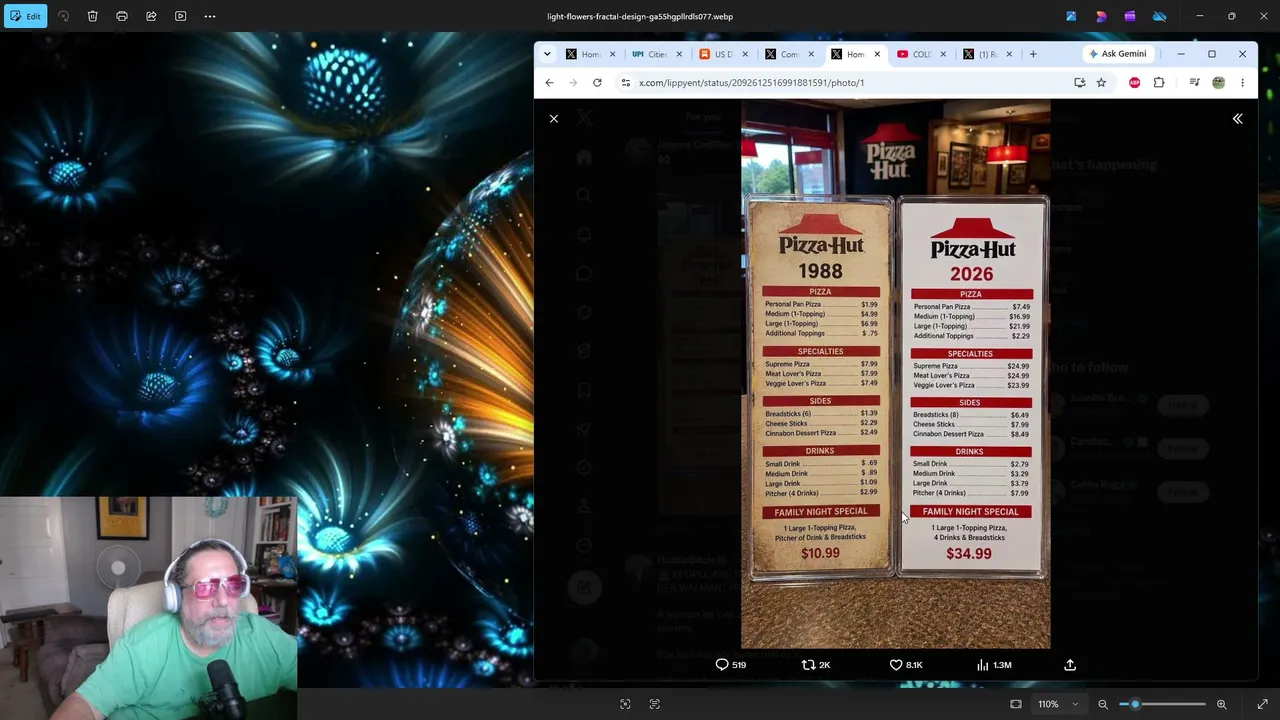
Task: Rotate the image in Photos app
Action: [x=63, y=16]
